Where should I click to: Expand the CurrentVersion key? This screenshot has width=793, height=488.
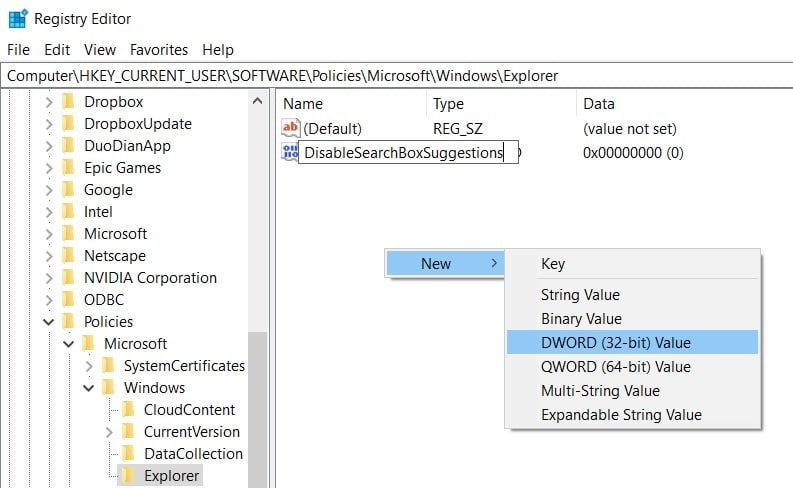[108, 431]
